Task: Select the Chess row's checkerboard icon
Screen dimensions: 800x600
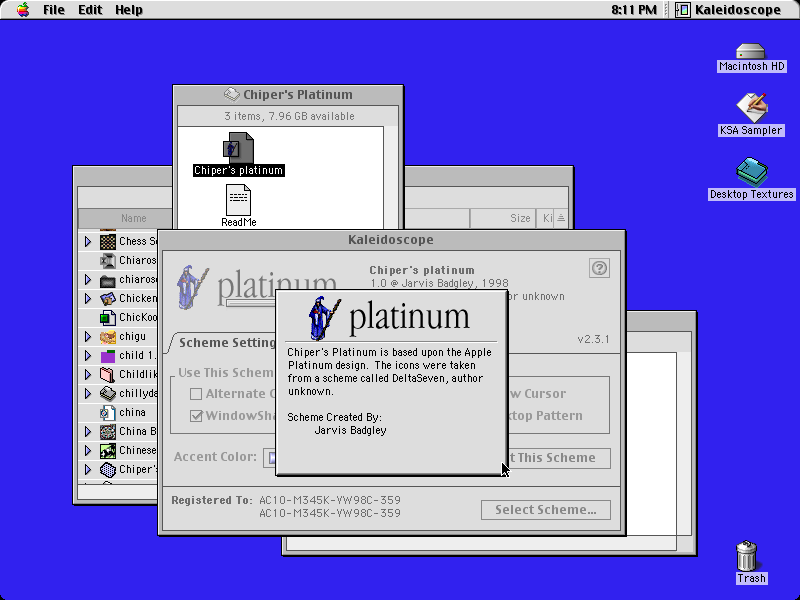Action: (x=108, y=241)
